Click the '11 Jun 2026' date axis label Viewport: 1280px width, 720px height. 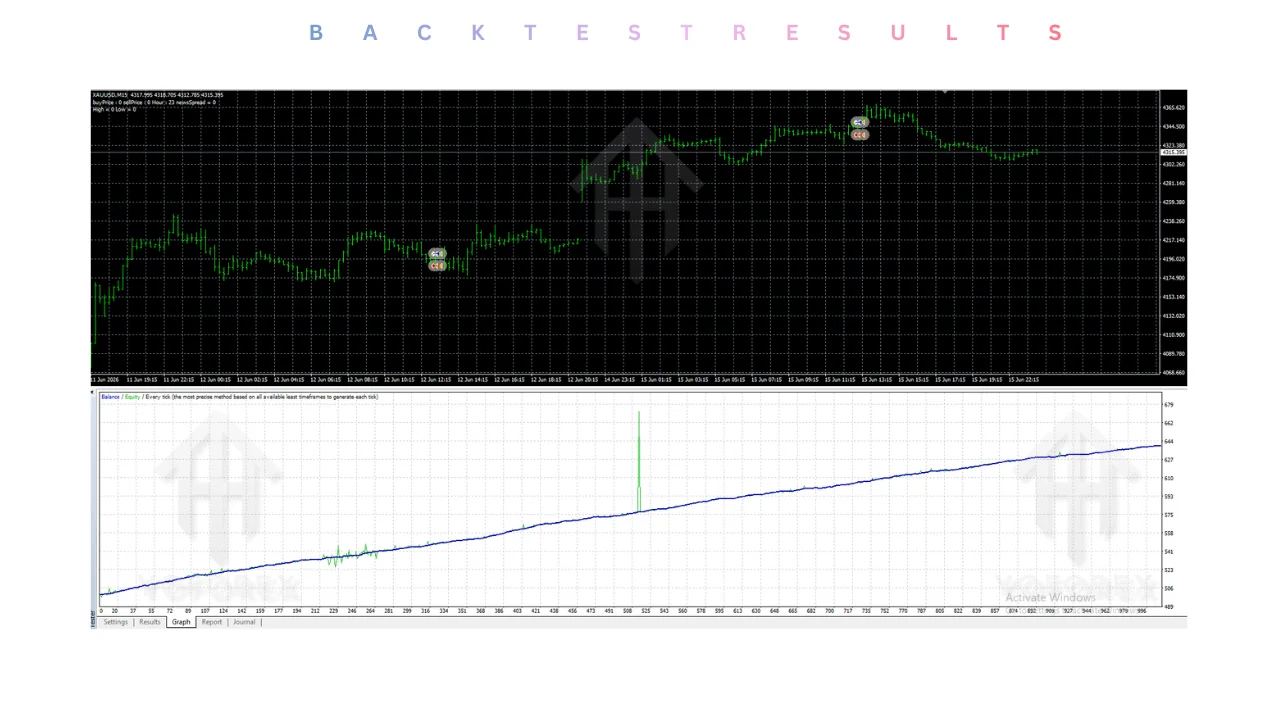point(104,380)
